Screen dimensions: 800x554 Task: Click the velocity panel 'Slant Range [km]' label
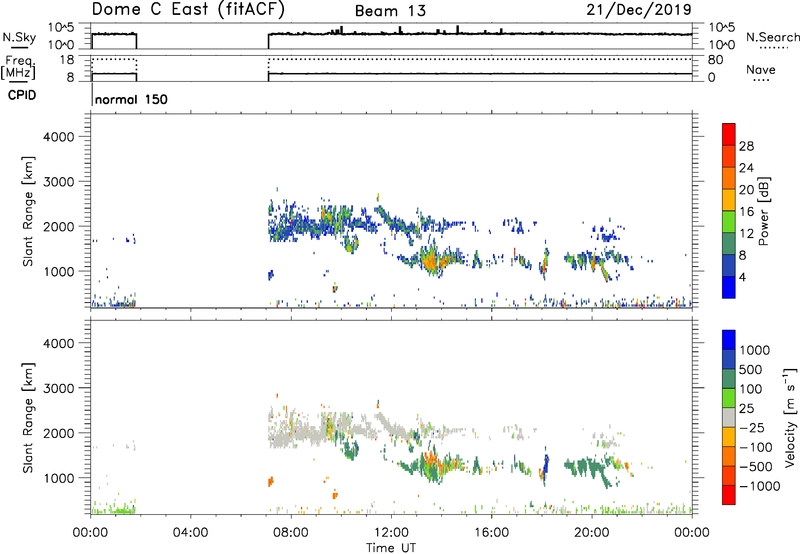[x=28, y=418]
